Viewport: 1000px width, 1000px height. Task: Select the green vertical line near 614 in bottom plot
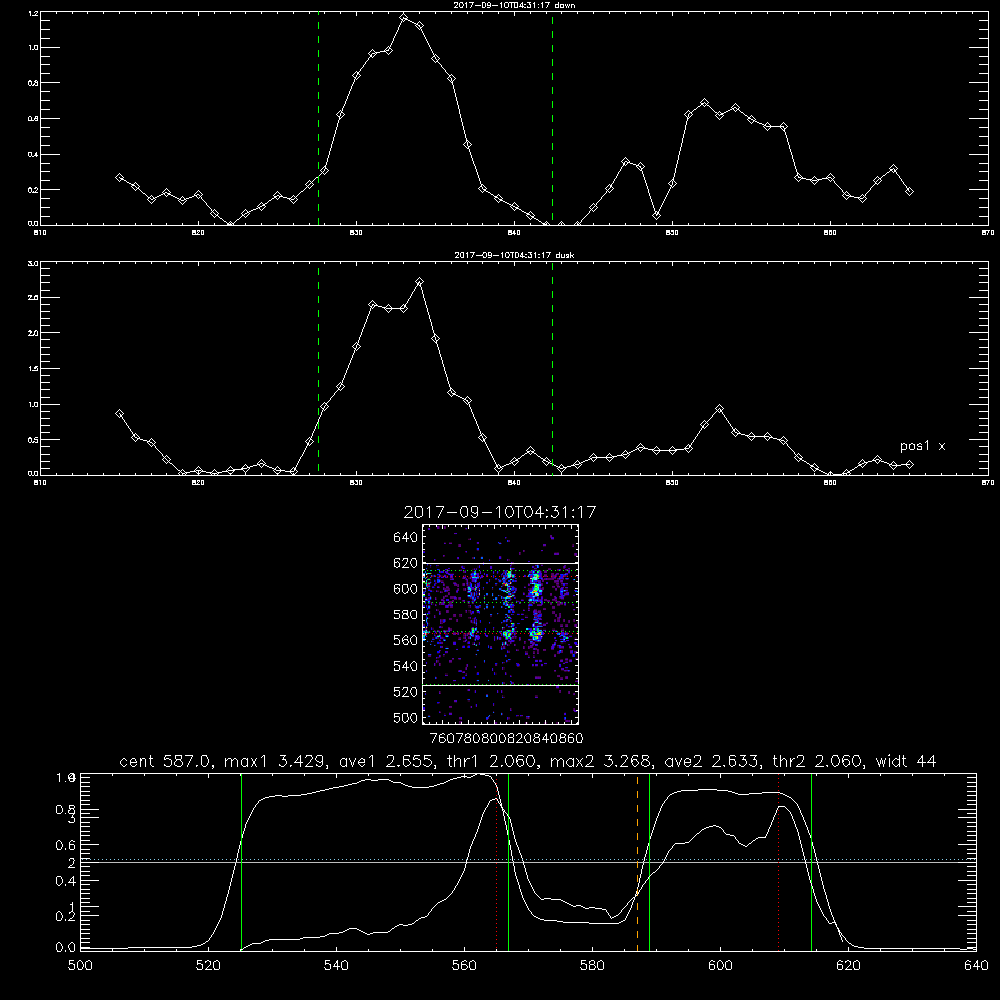(x=811, y=862)
